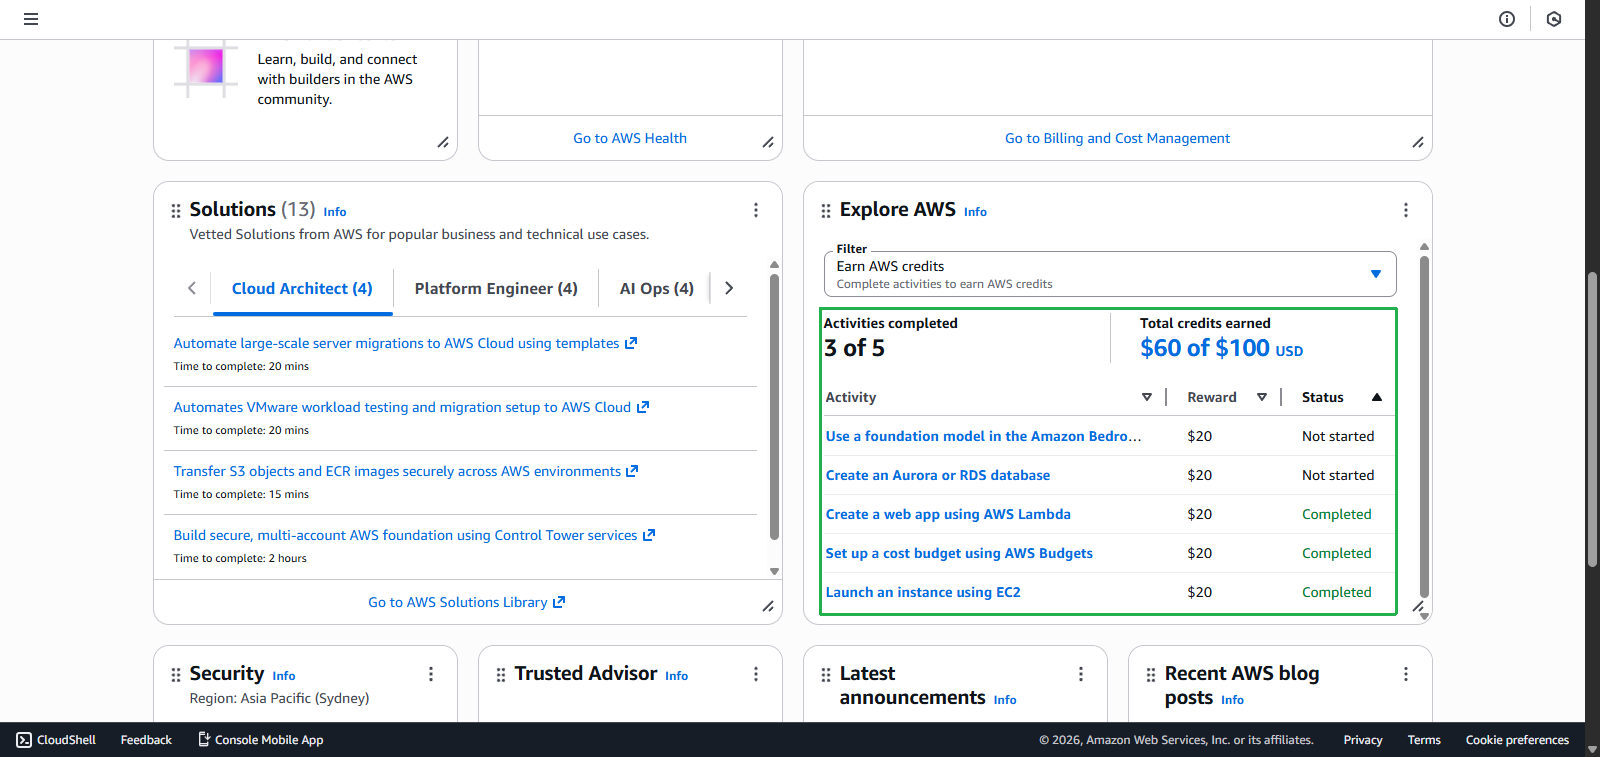Open the Explore AWS widget options menu

tap(1406, 210)
